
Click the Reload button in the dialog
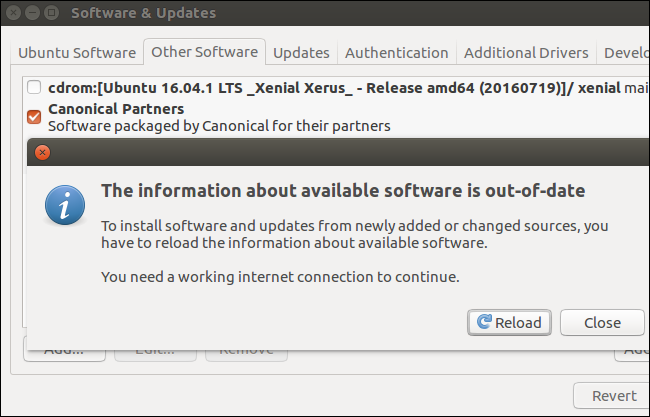pos(509,322)
